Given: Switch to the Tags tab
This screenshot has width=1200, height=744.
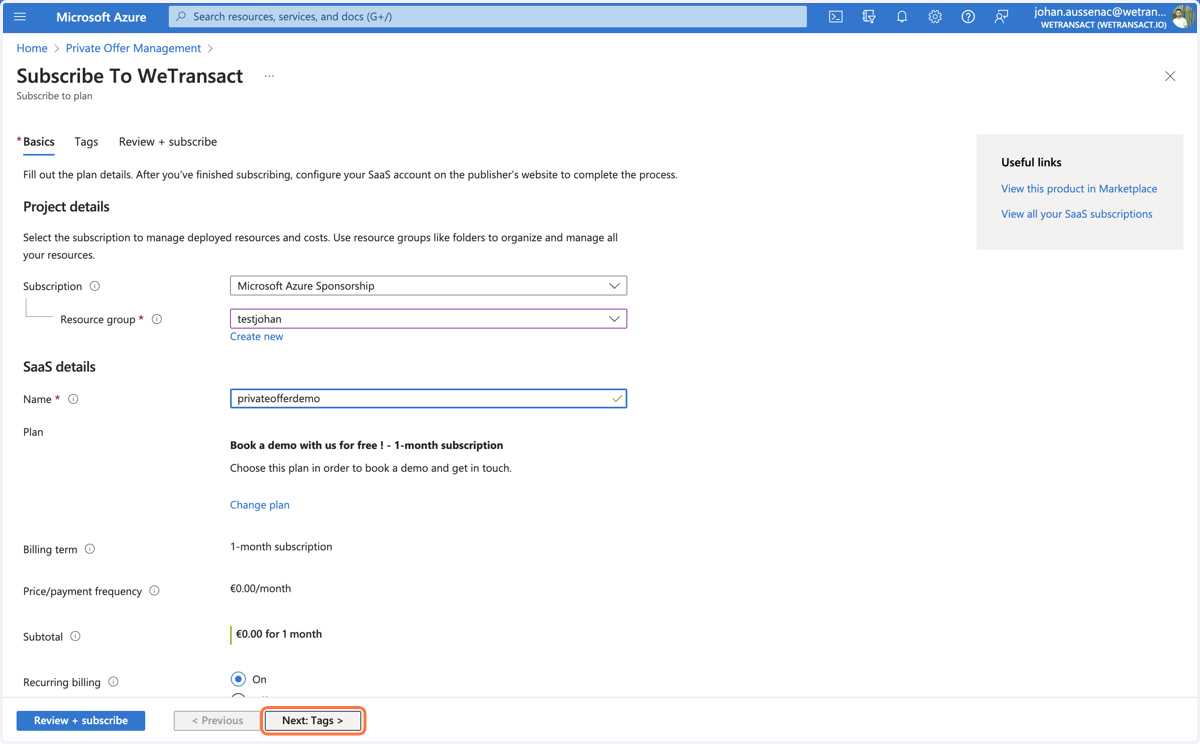Looking at the screenshot, I should point(86,142).
